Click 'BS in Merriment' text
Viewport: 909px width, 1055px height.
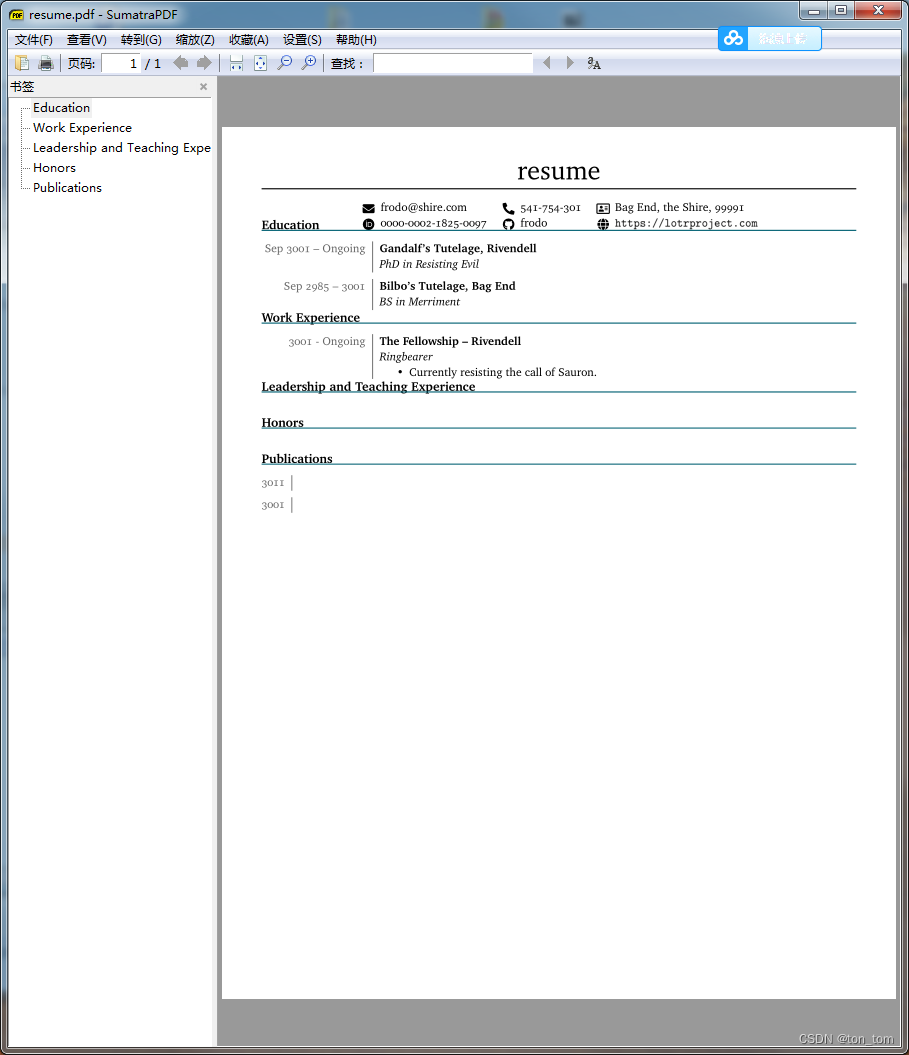coord(420,302)
